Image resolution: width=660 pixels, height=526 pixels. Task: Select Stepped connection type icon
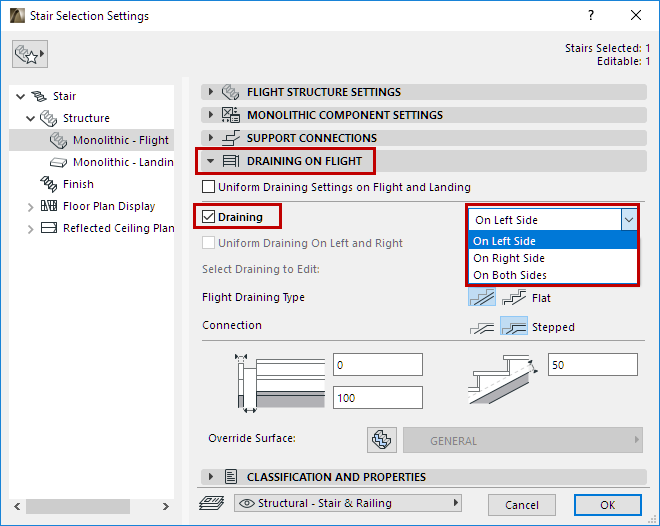click(x=514, y=326)
